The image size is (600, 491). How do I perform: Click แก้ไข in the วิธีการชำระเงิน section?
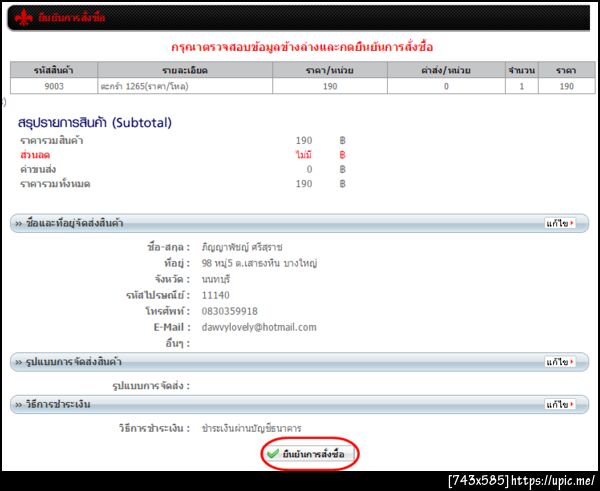pyautogui.click(x=560, y=404)
